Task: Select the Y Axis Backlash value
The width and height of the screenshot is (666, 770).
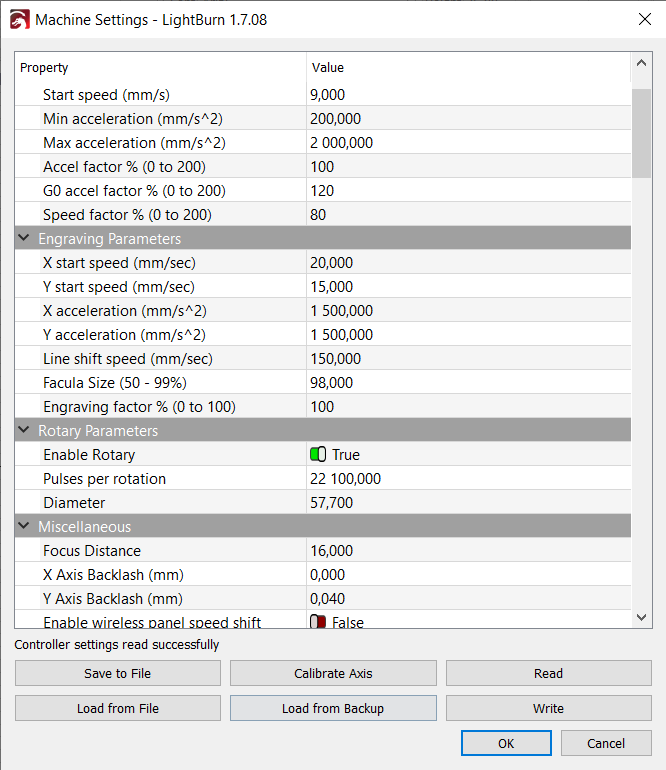Action: pos(469,598)
